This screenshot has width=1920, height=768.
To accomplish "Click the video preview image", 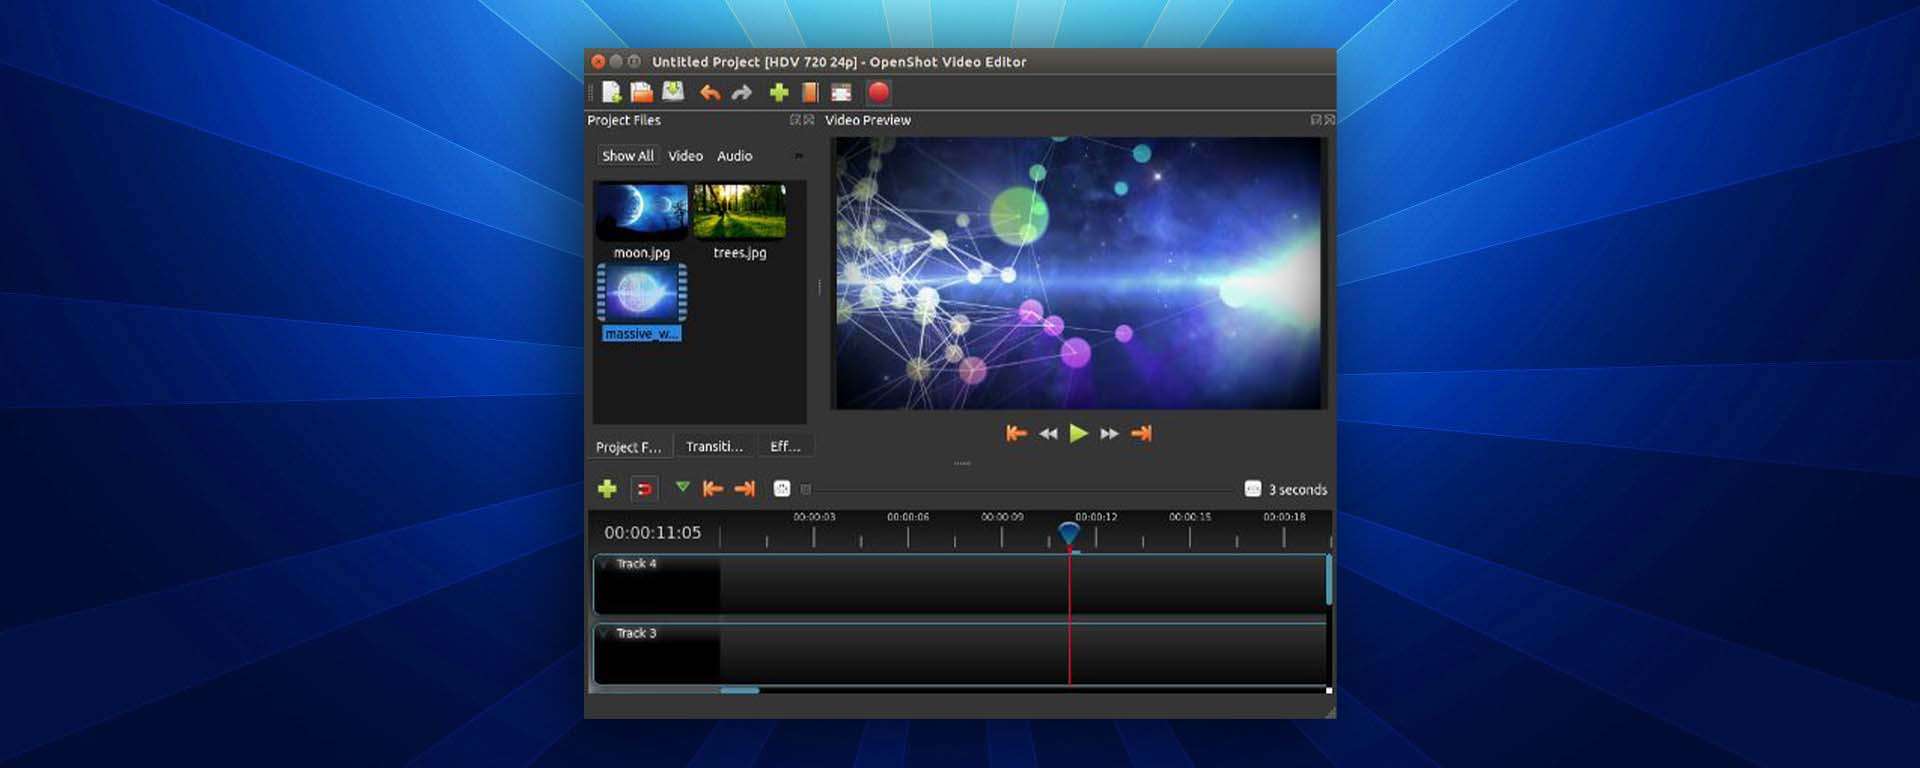I will coord(1079,273).
